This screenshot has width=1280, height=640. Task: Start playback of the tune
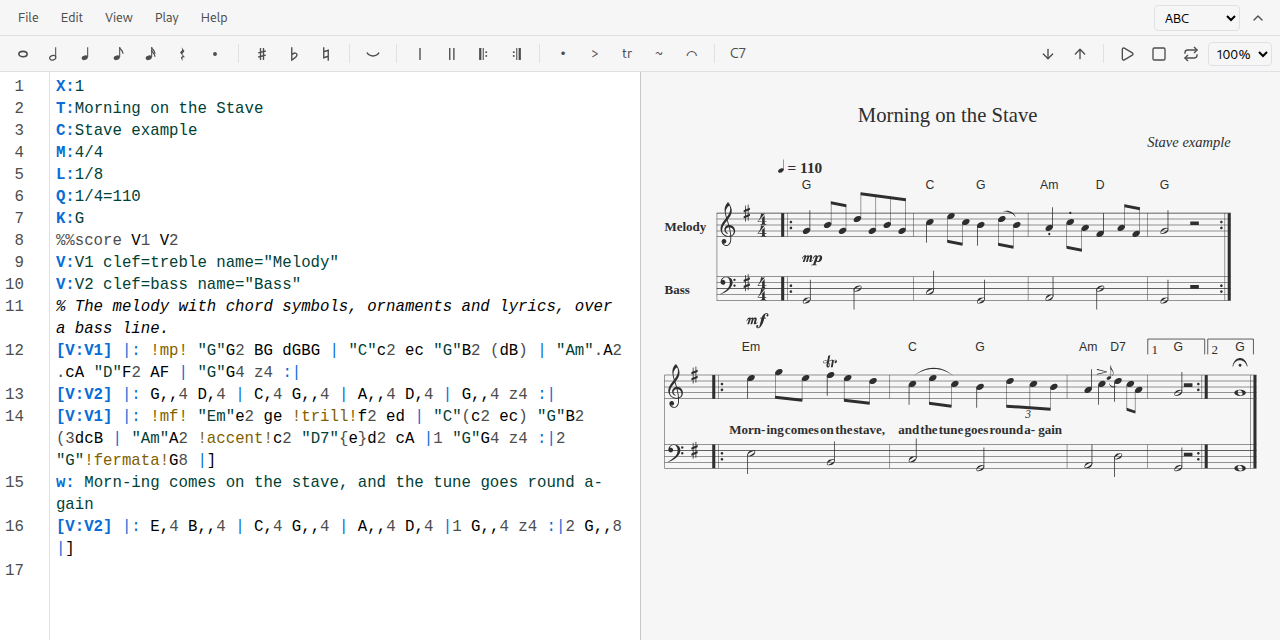1127,54
